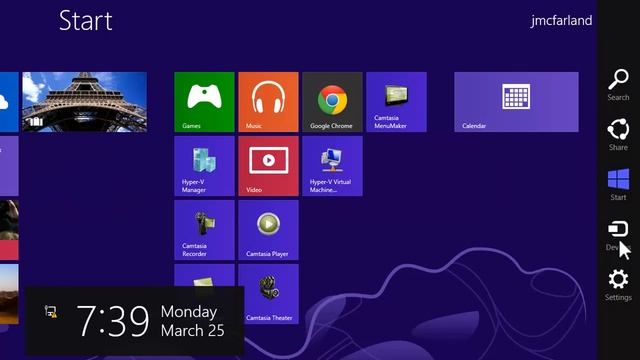Open the Eiffel Tower travel tile
Screen dimensions: 640x360
click(x=84, y=102)
